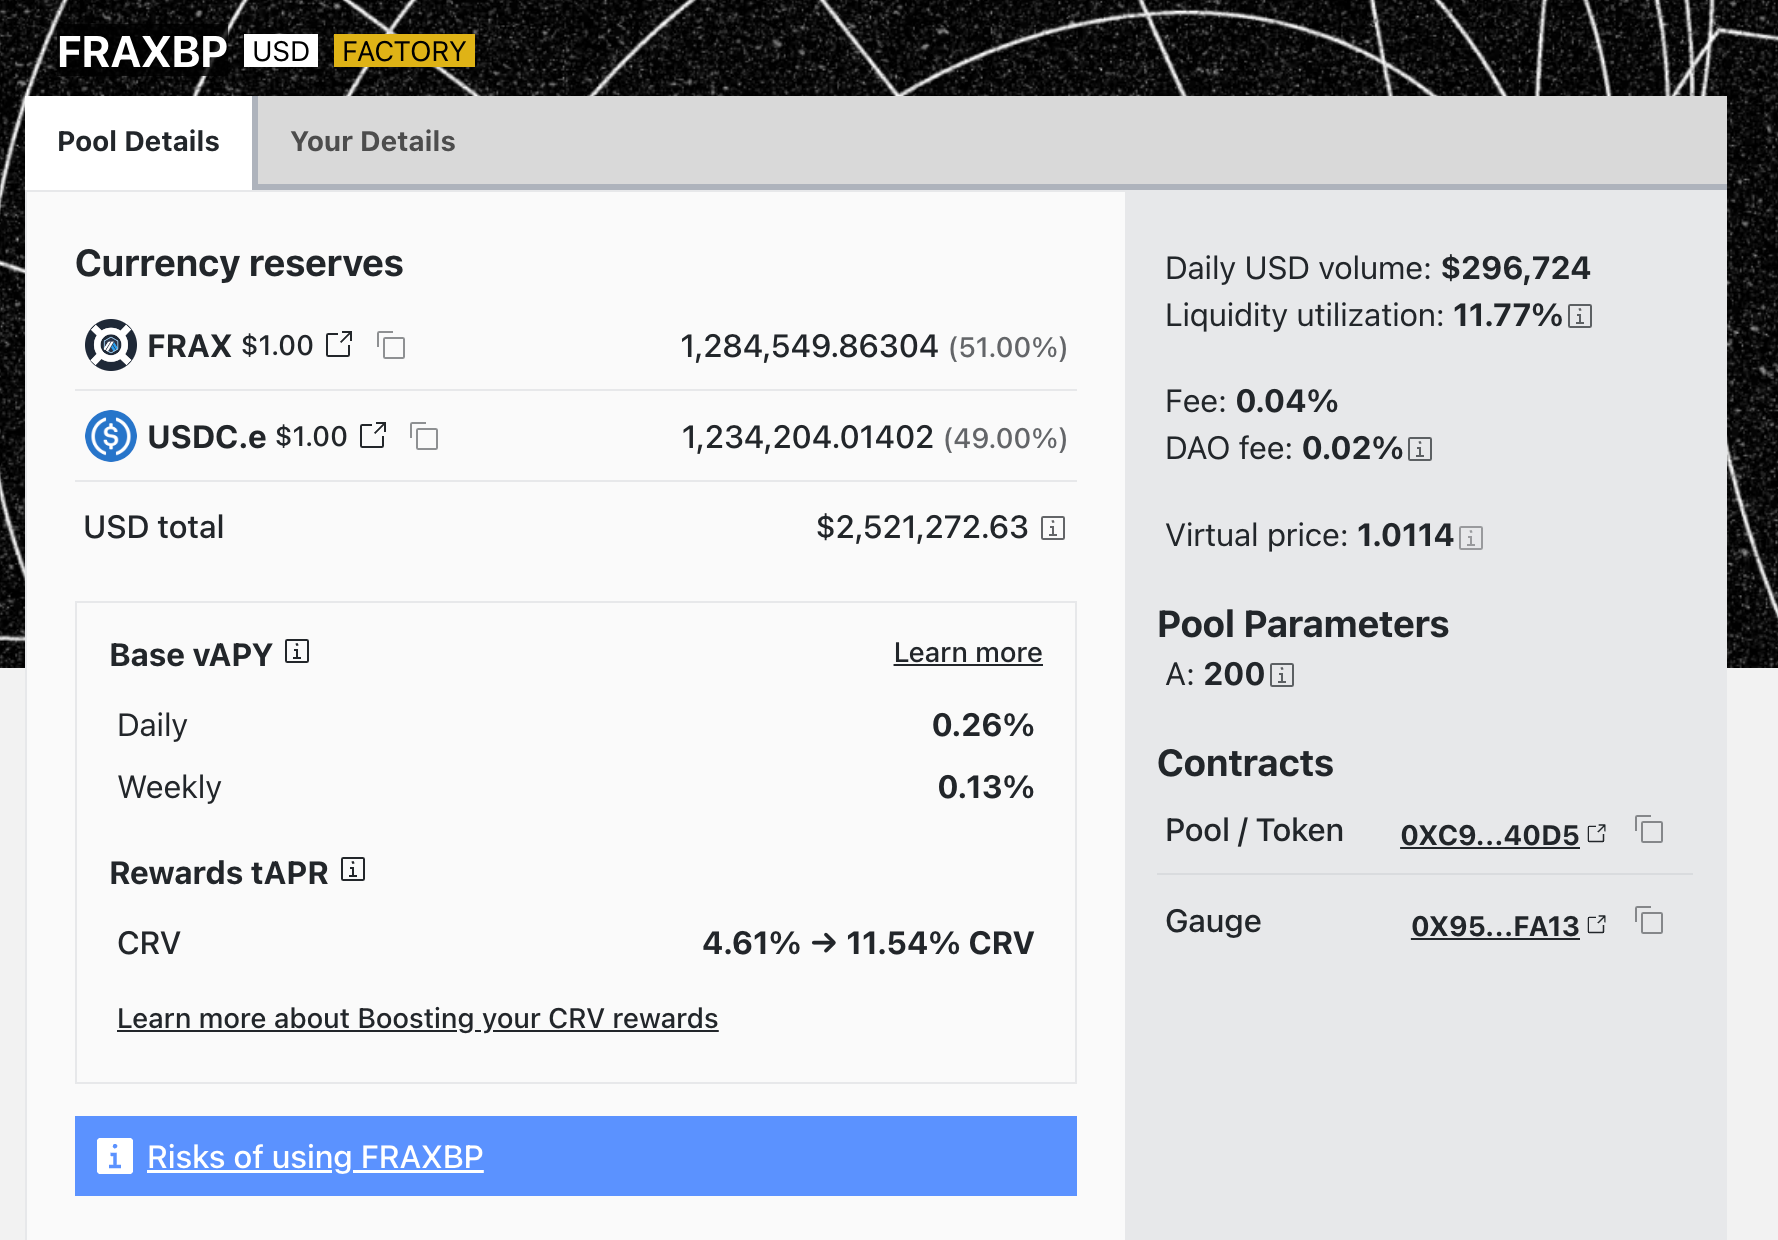
Task: Select the Pool Details tab
Action: coord(138,142)
